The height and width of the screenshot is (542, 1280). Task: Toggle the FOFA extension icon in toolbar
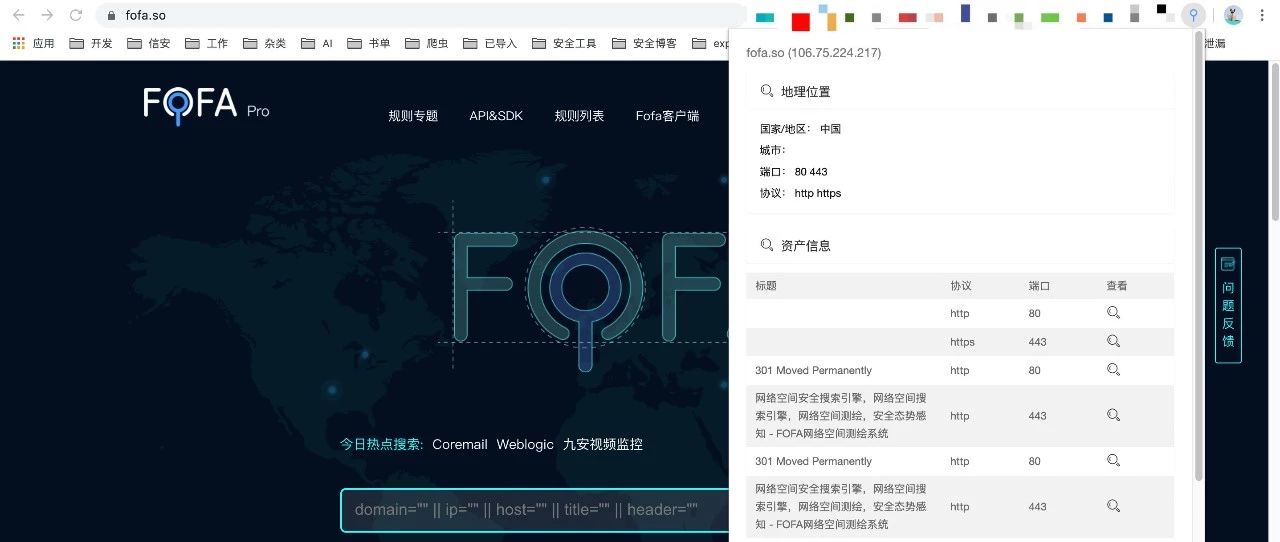pyautogui.click(x=1193, y=15)
